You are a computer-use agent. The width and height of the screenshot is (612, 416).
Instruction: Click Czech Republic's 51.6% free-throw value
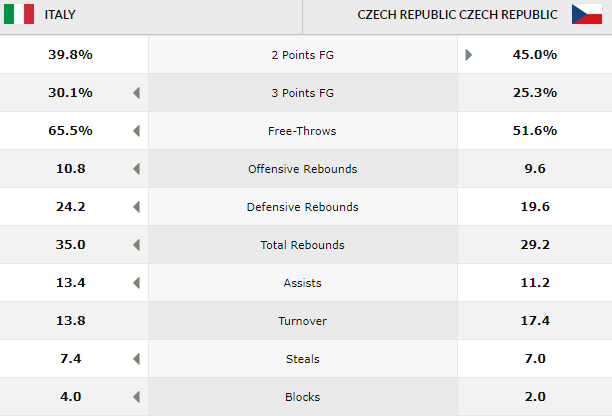click(534, 131)
